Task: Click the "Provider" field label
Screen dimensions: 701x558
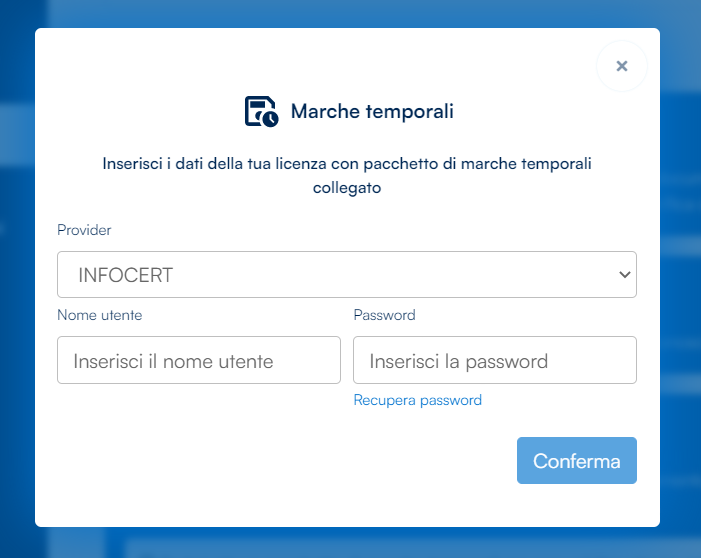Action: pyautogui.click(x=84, y=230)
